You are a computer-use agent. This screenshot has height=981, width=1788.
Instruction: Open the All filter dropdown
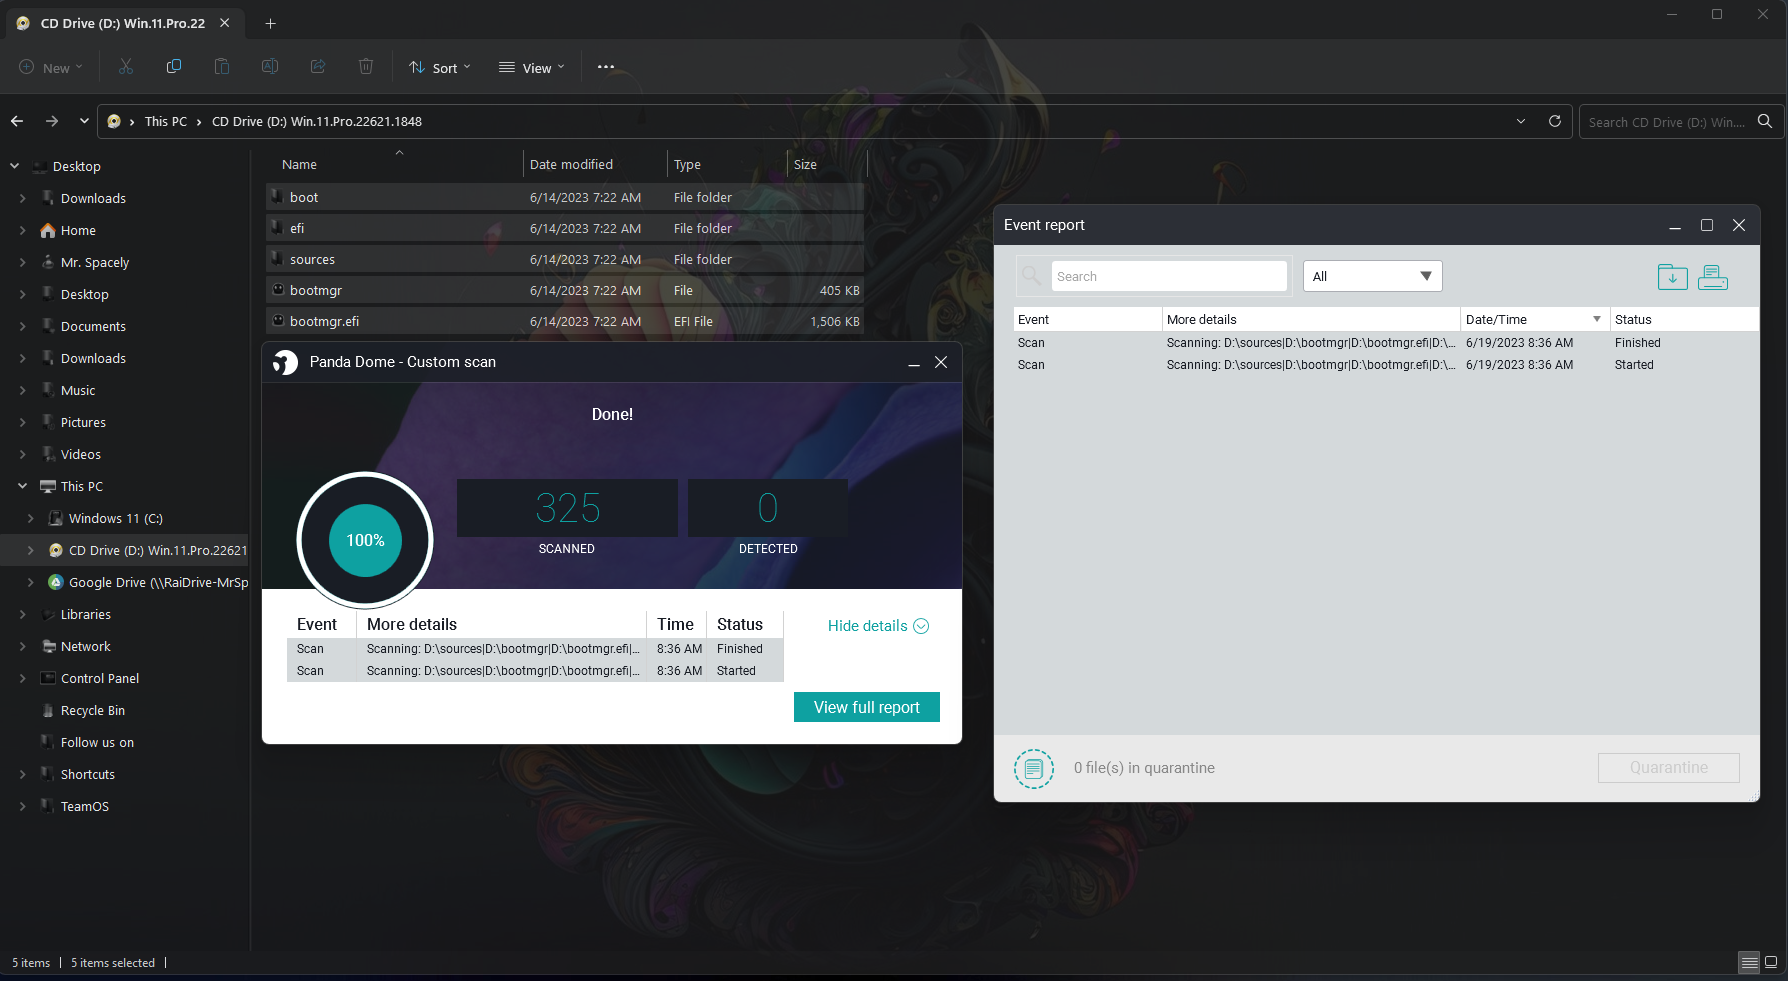1372,276
